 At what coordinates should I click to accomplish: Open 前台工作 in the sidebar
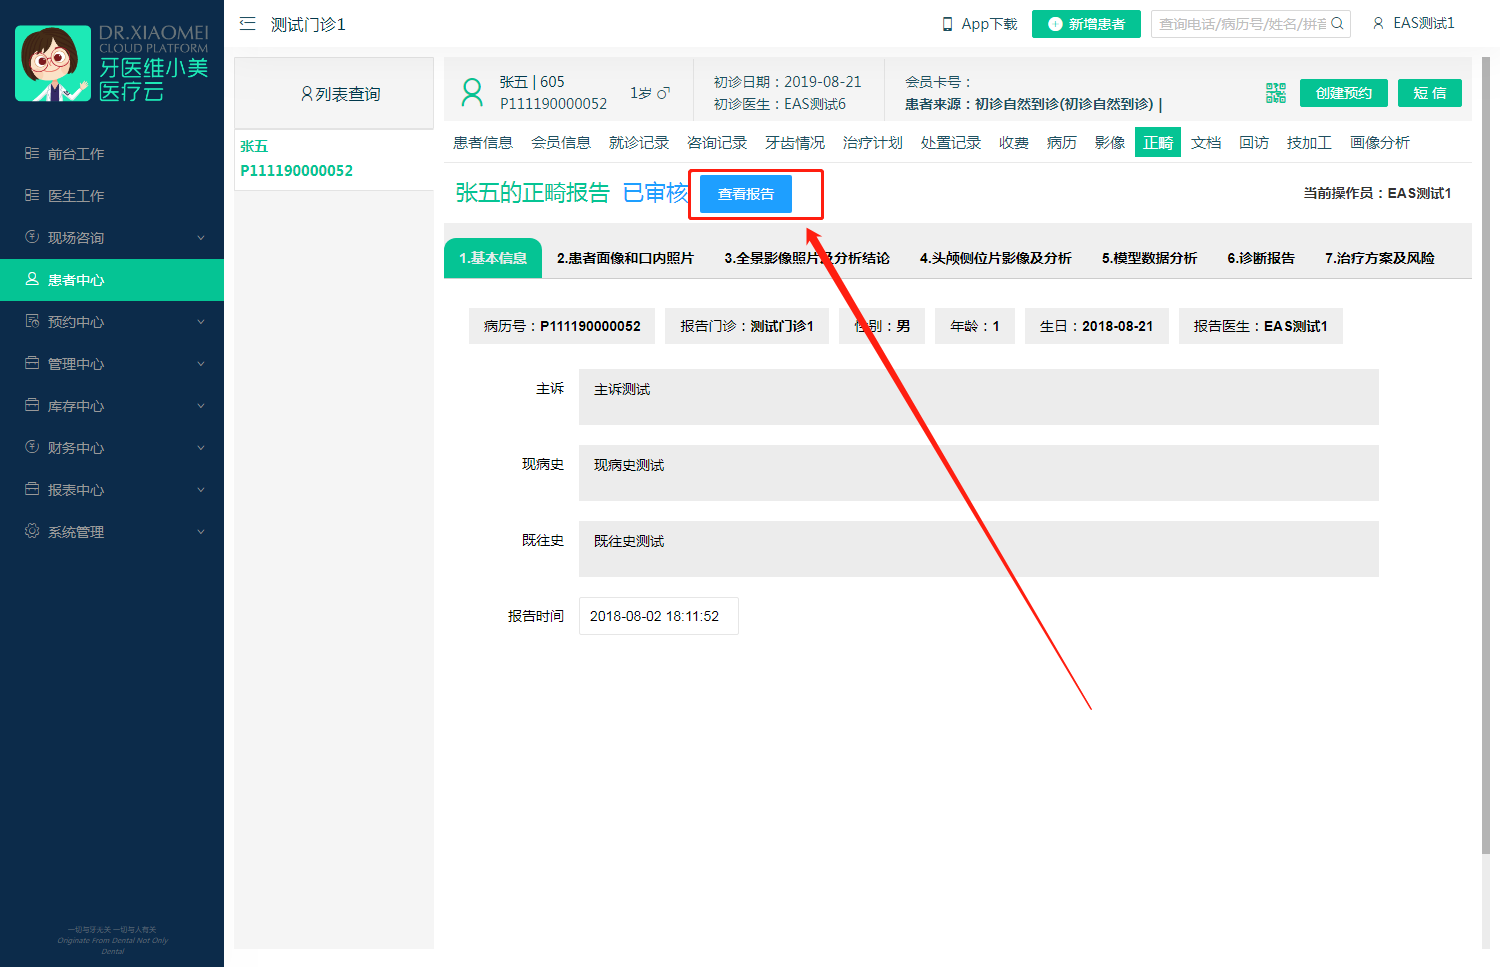[x=75, y=154]
